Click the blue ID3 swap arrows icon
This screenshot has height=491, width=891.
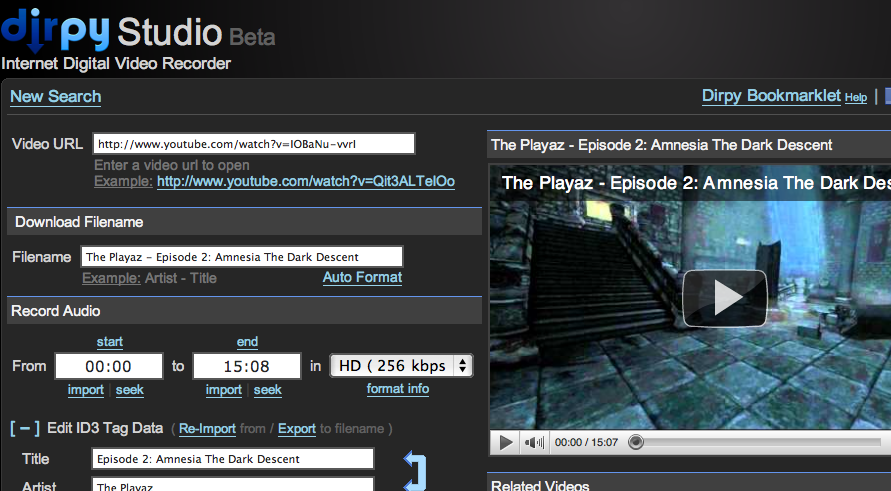tap(415, 471)
